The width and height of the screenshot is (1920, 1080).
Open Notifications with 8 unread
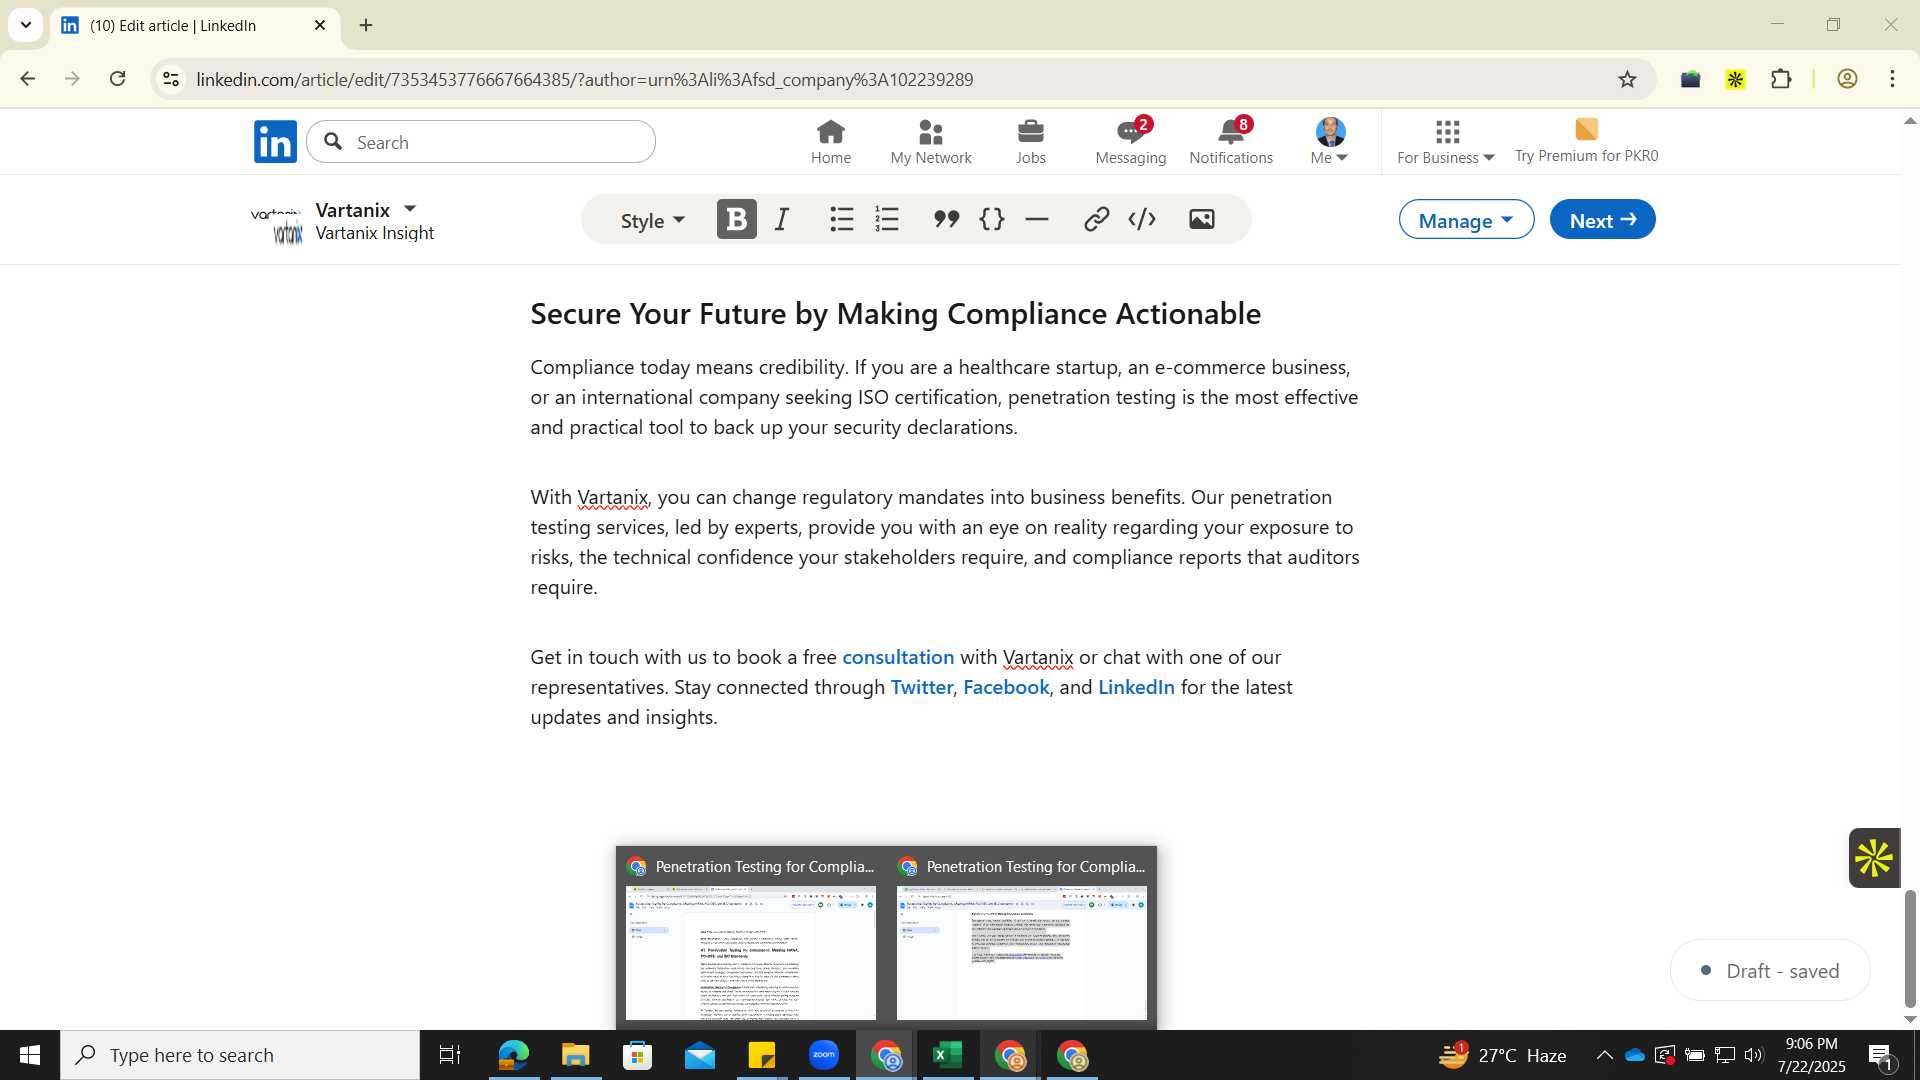[1231, 141]
